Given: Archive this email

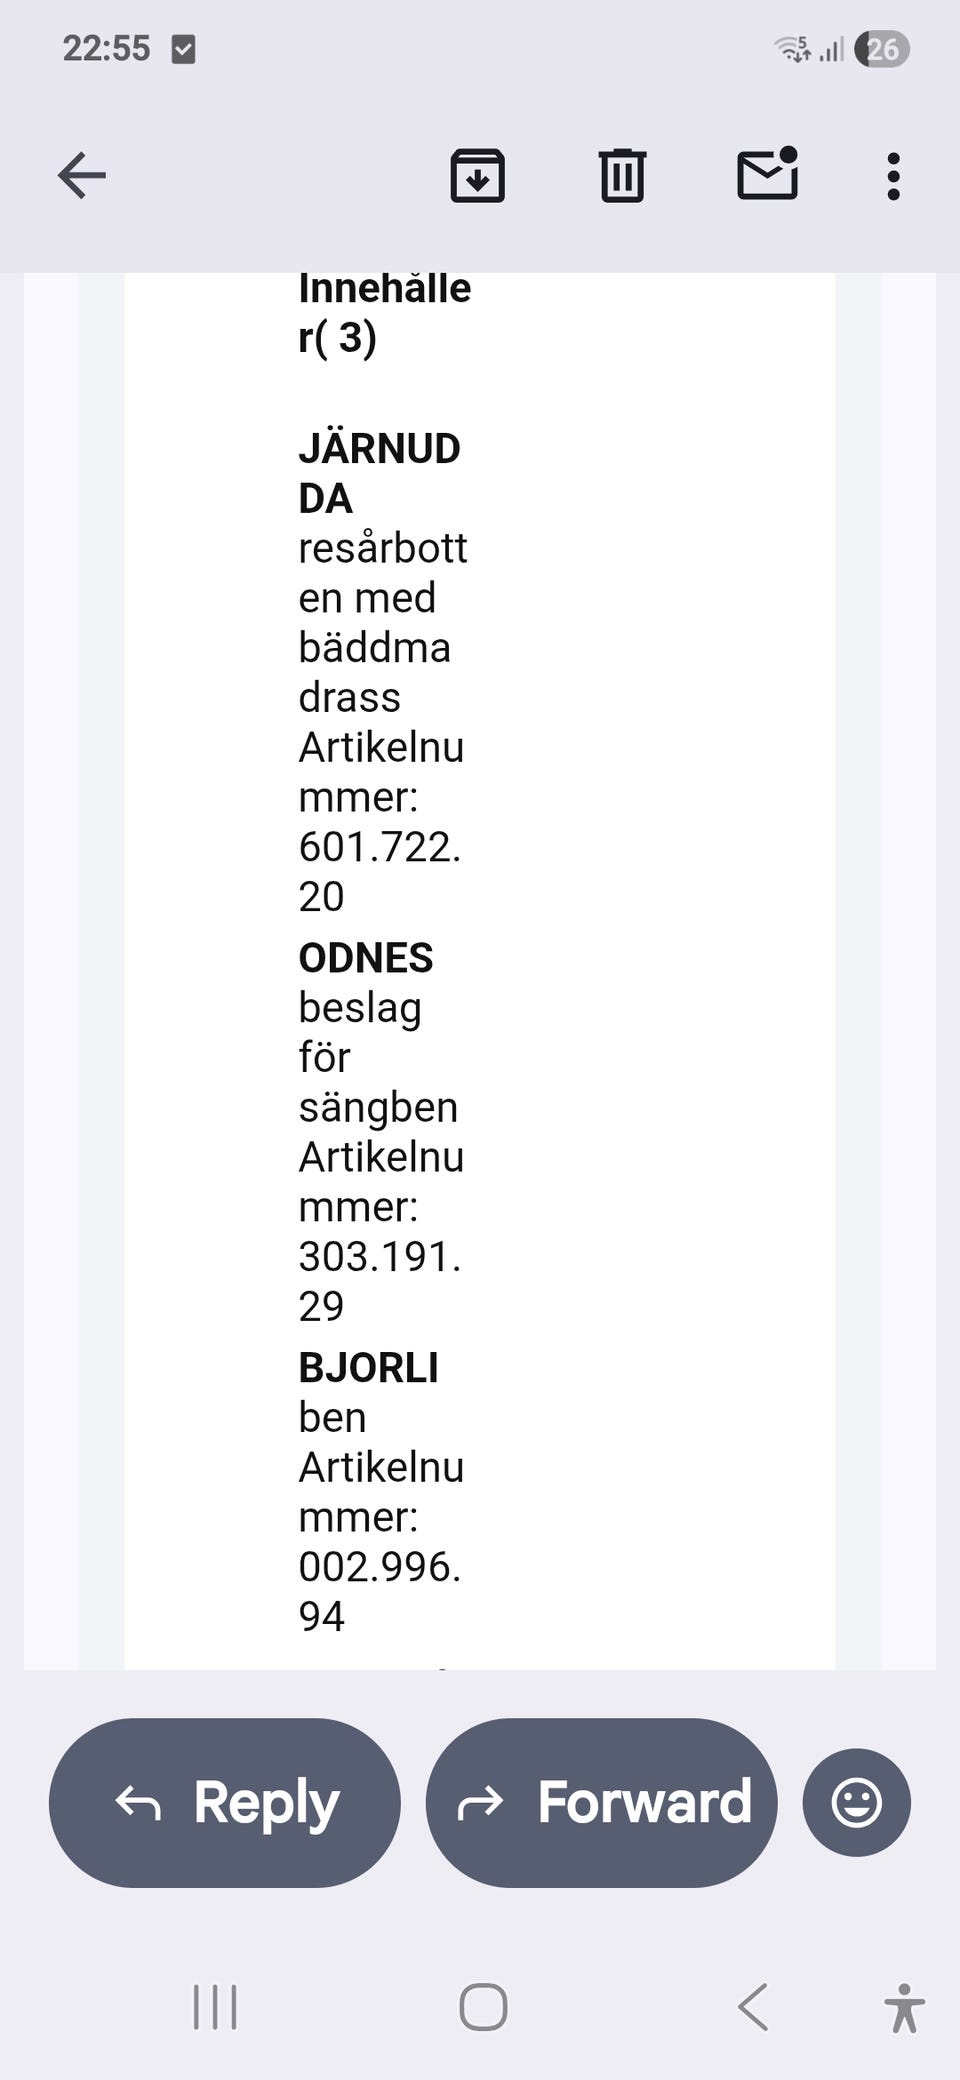Looking at the screenshot, I should [477, 176].
